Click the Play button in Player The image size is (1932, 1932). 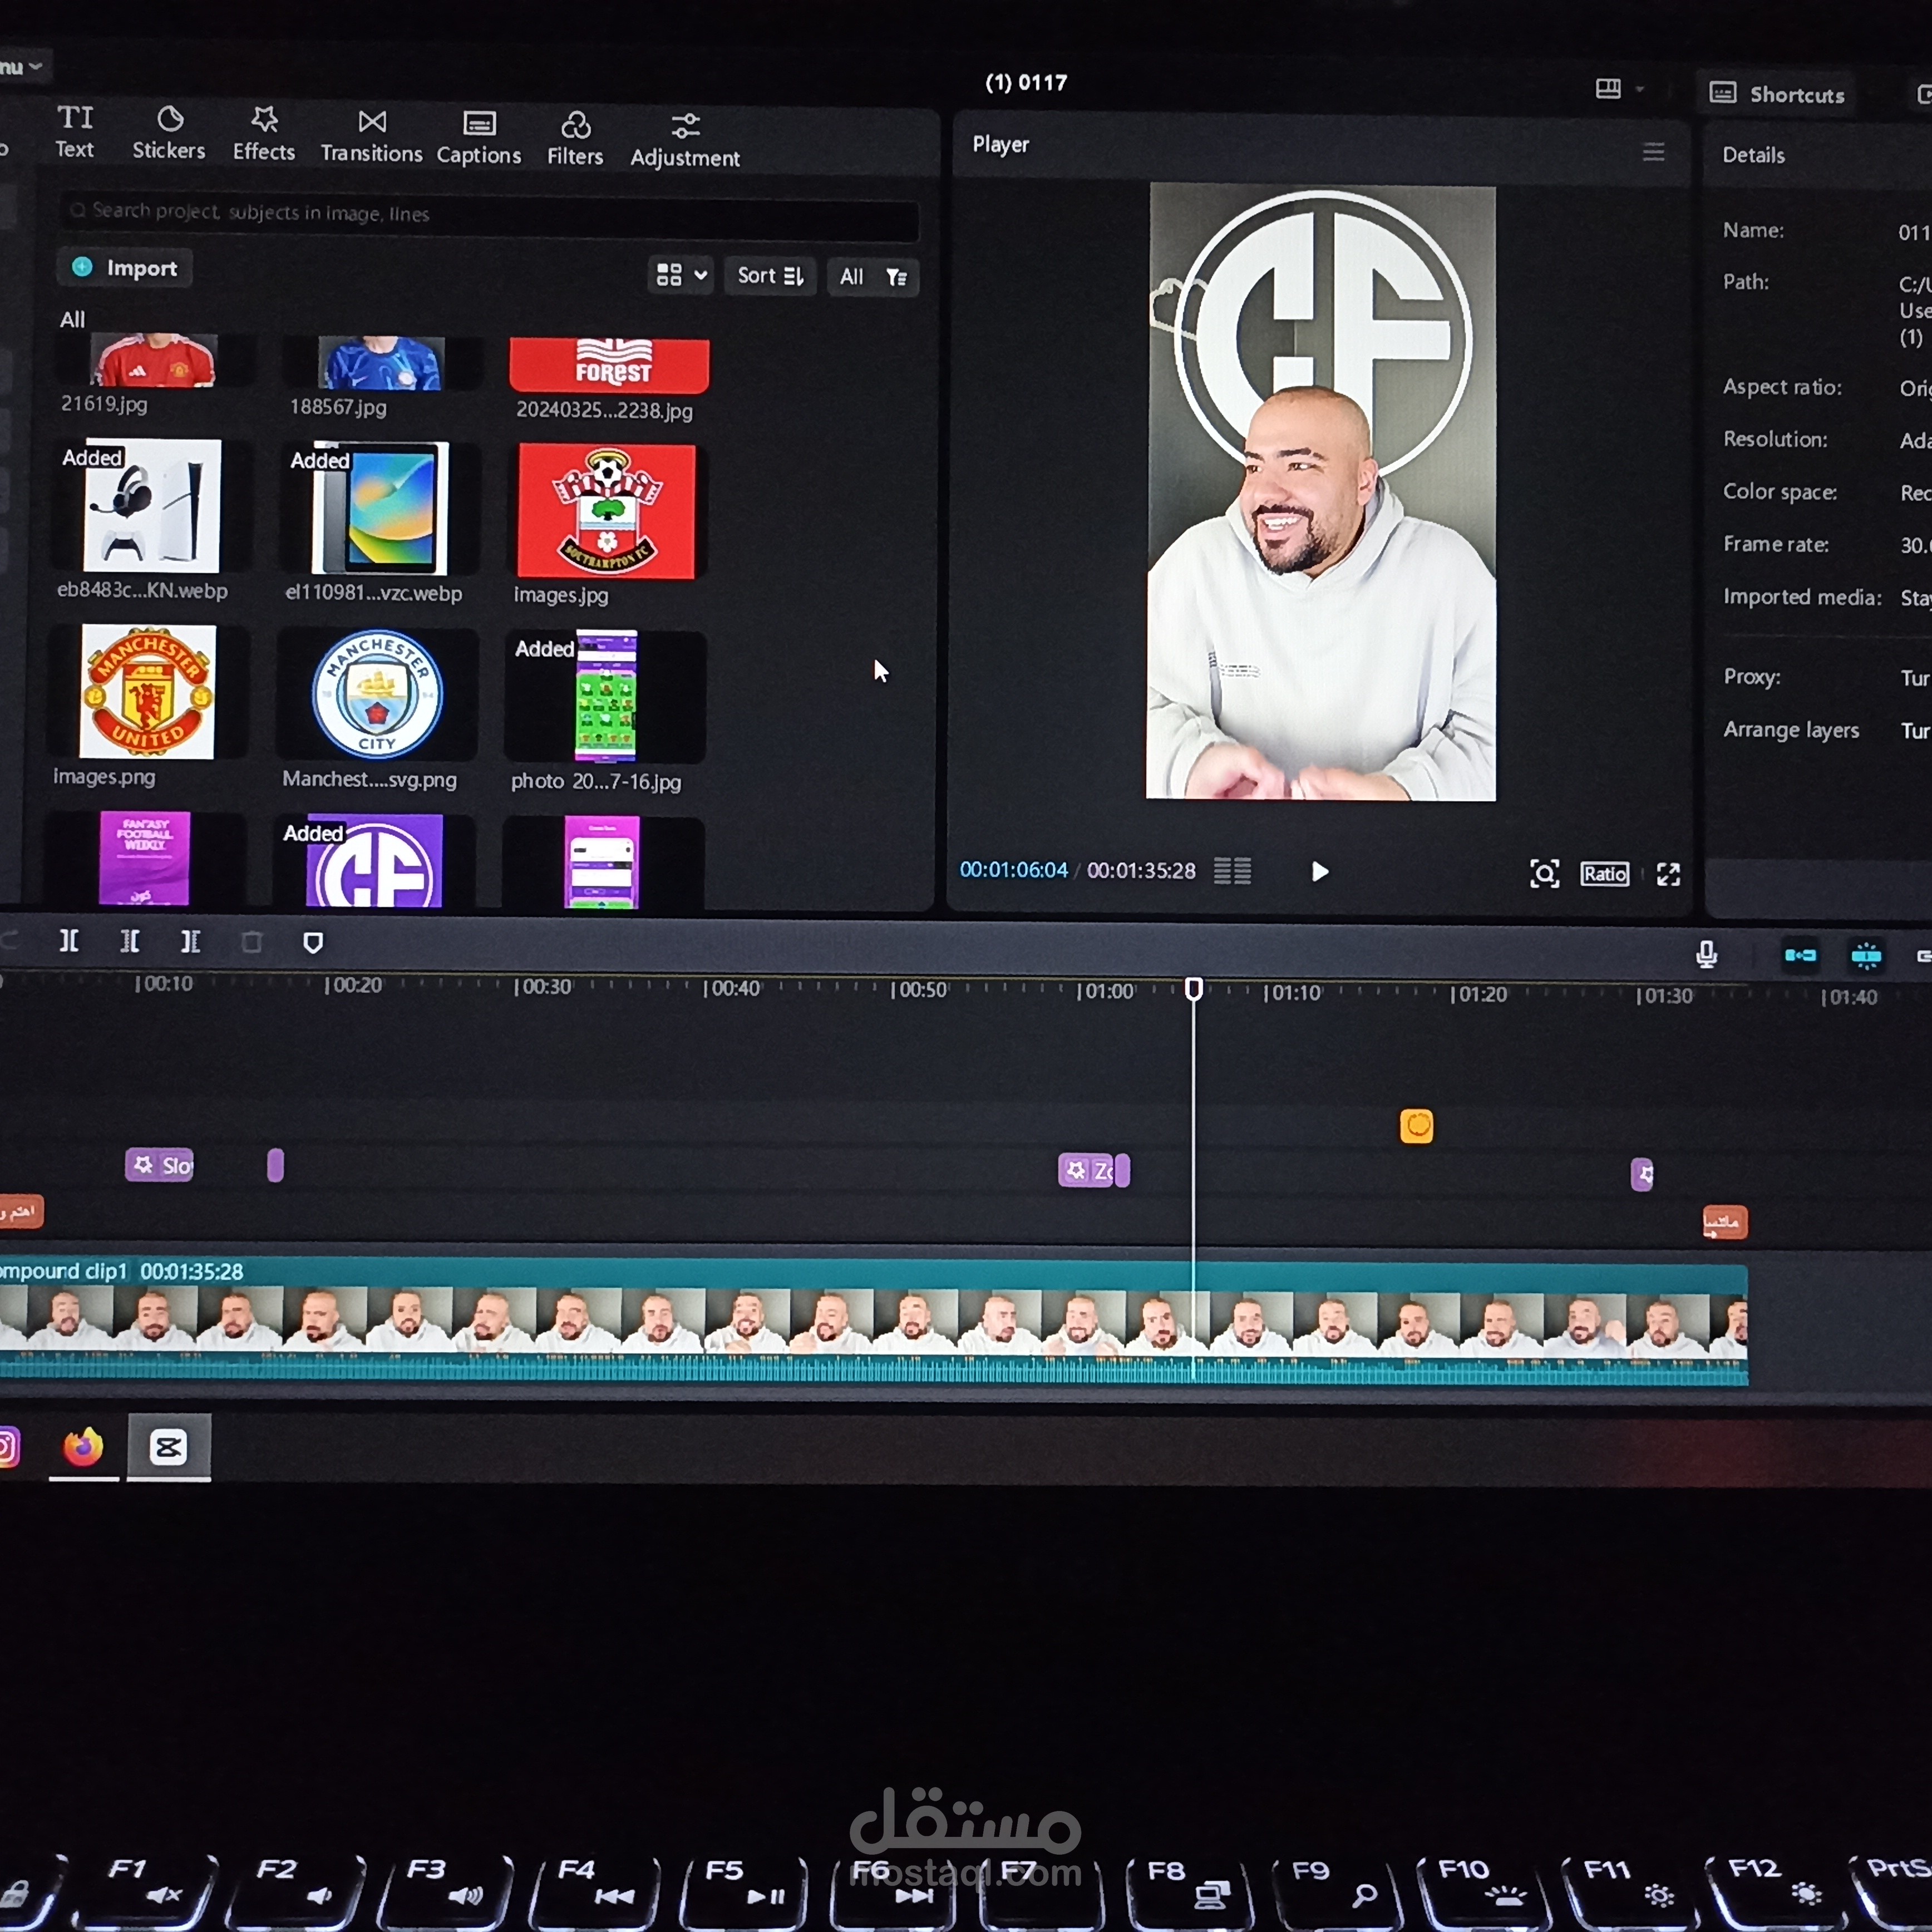1320,872
